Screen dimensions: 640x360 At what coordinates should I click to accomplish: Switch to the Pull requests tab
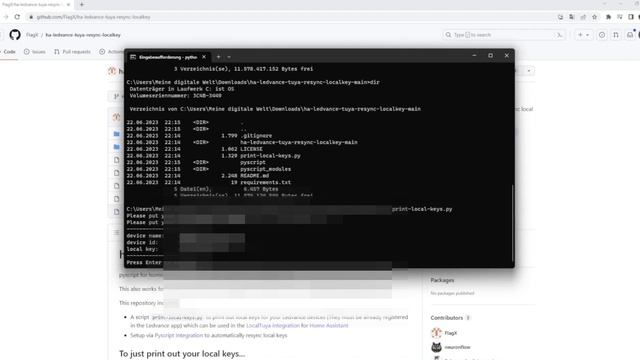(72, 52)
